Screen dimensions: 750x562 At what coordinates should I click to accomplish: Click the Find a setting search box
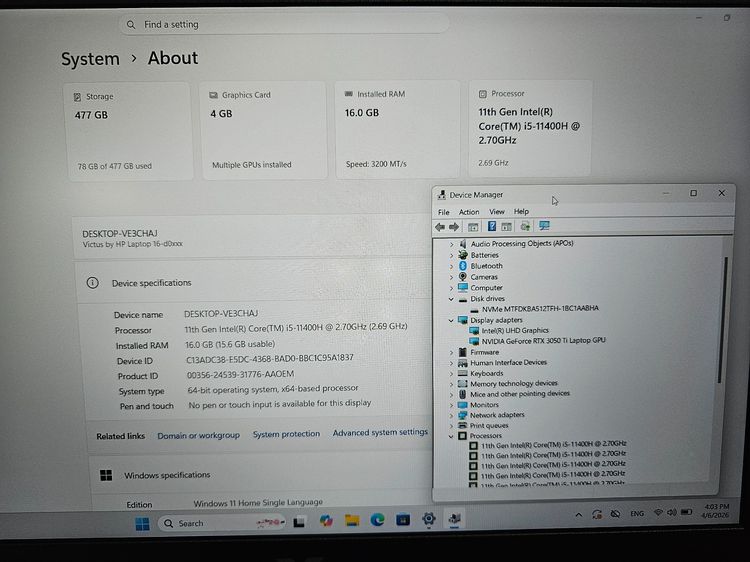(x=285, y=24)
